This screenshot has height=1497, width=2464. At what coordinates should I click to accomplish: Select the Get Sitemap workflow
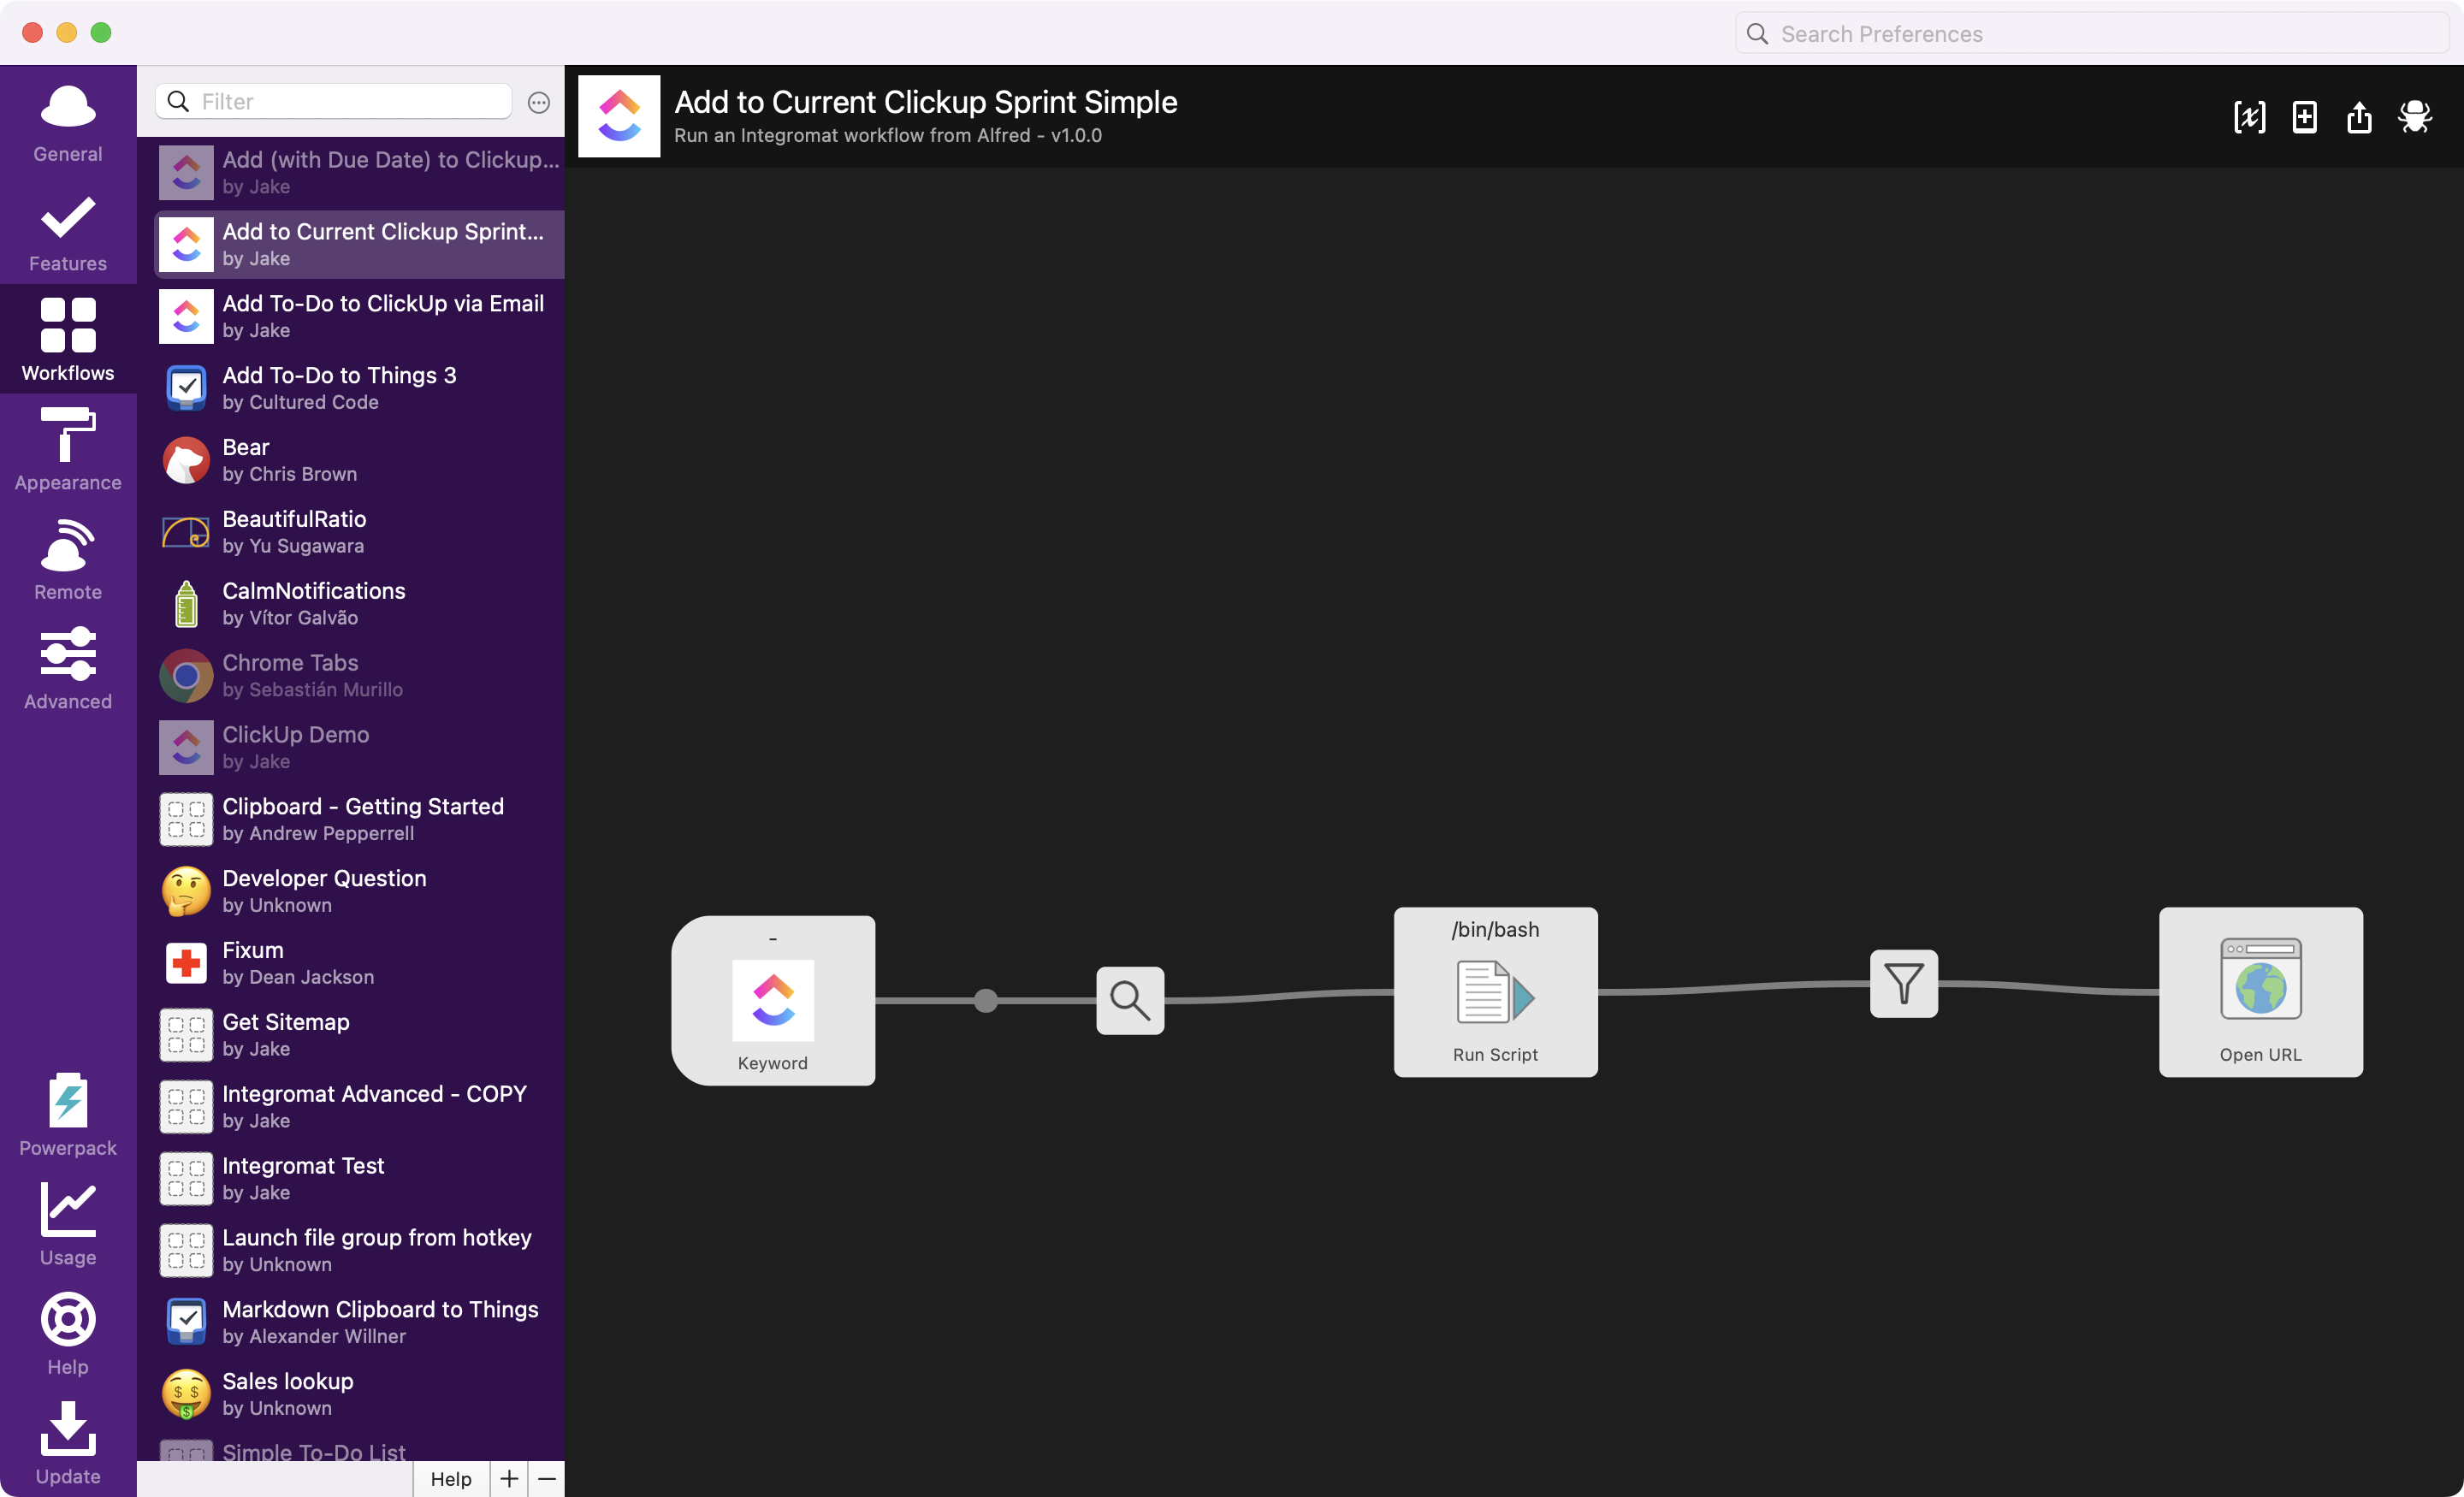(x=359, y=1035)
